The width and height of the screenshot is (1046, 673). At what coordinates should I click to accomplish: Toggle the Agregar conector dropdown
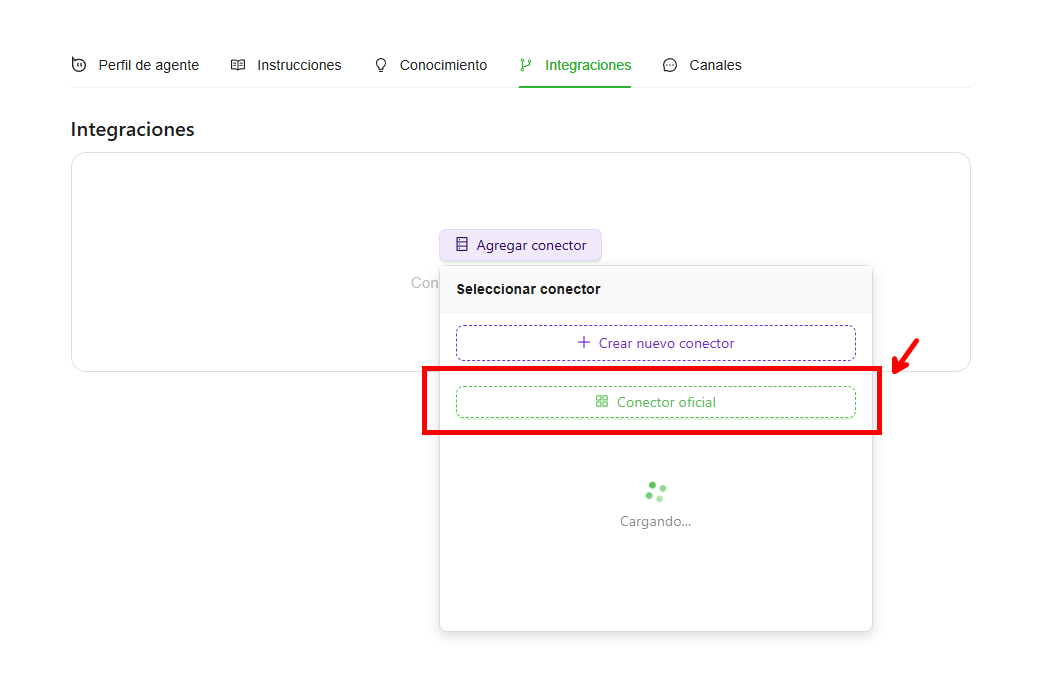pos(520,245)
